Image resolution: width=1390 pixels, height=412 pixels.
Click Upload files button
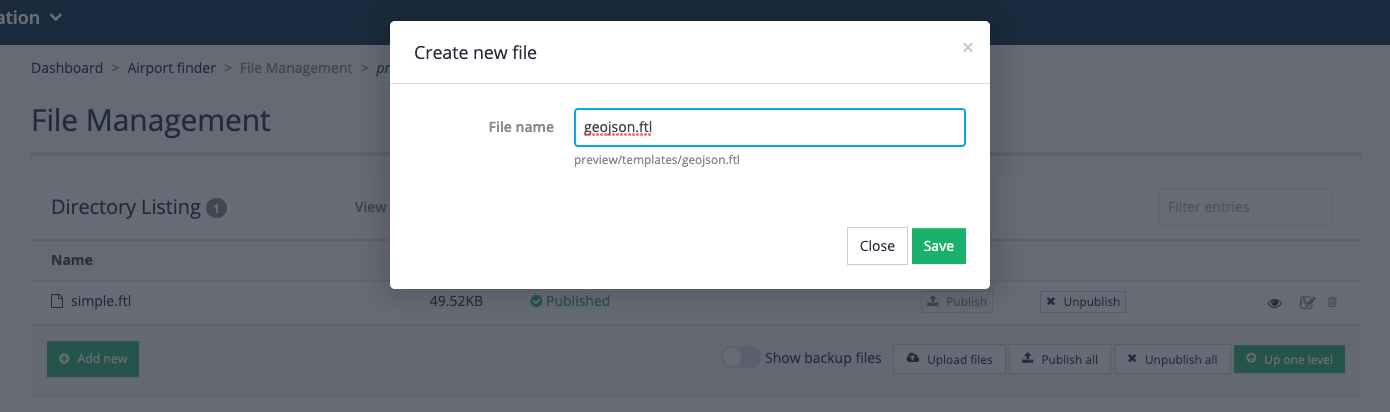(949, 359)
